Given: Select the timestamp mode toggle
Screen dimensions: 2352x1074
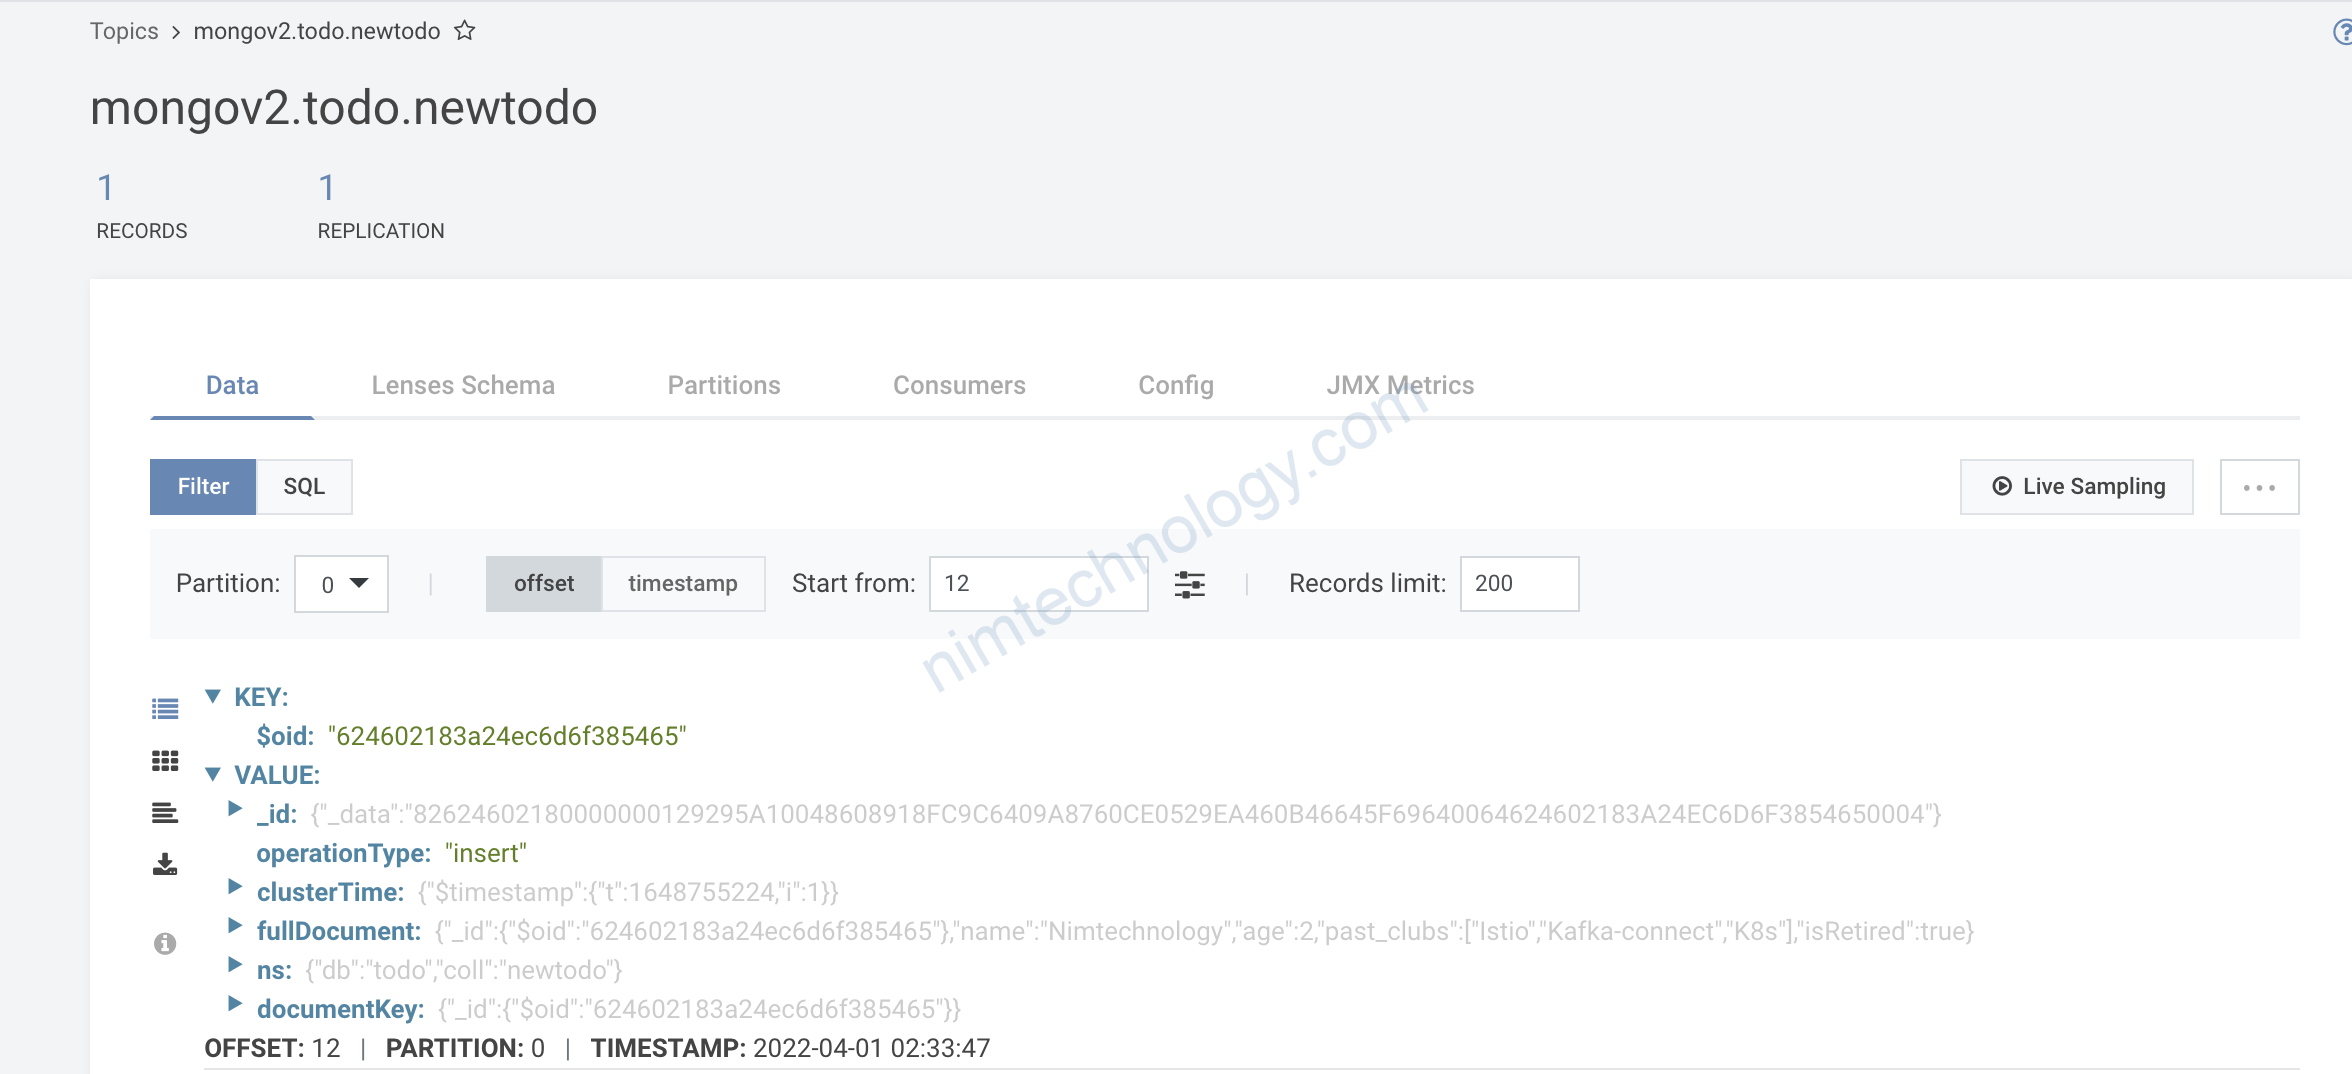Looking at the screenshot, I should click(683, 584).
